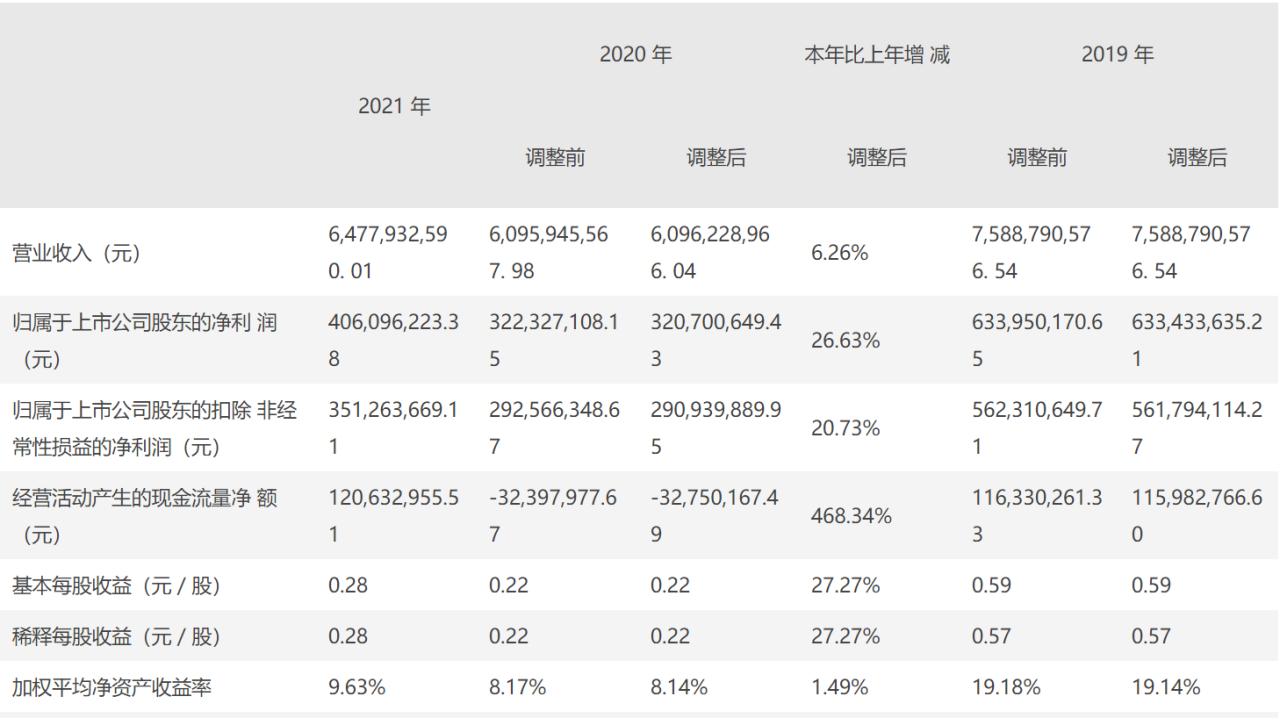This screenshot has height=718, width=1280.
Task: Click the 归属于上市公司股东的净利润（元）row label
Action: (144, 340)
